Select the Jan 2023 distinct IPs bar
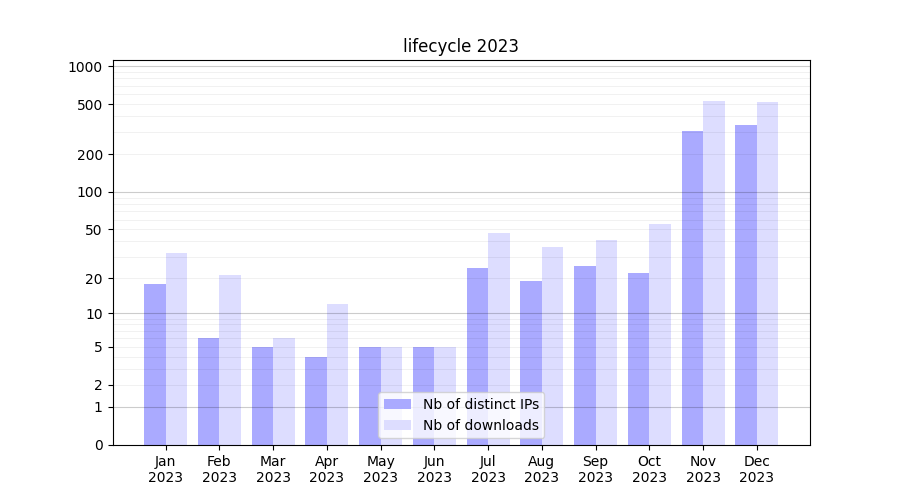 point(155,364)
